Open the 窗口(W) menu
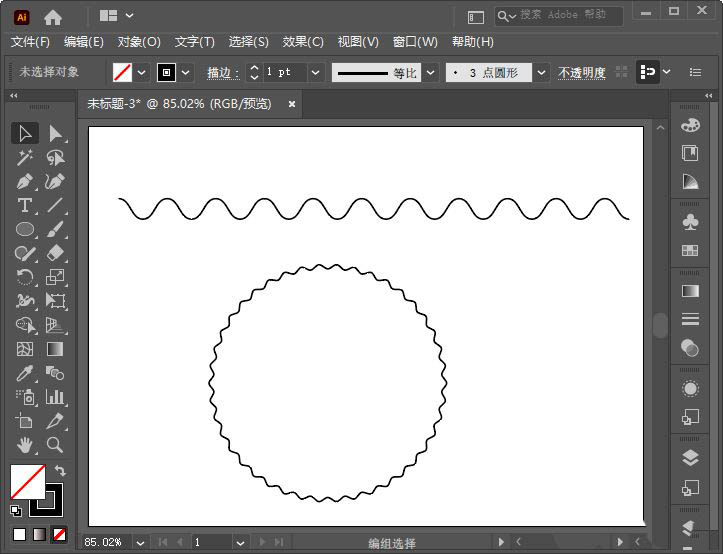The height and width of the screenshot is (554, 723). click(x=415, y=42)
